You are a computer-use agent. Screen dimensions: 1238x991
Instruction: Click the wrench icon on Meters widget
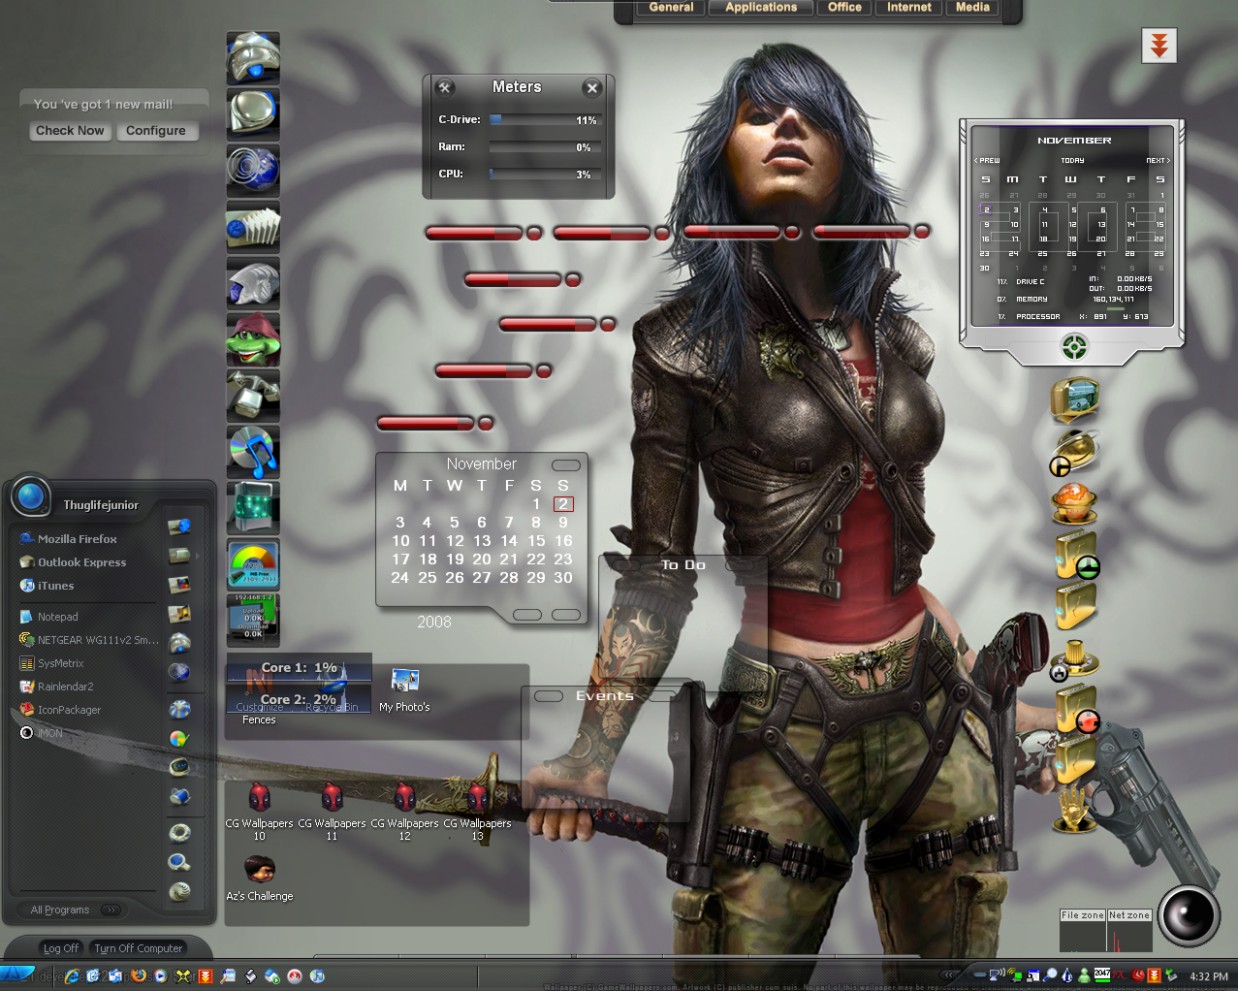446,88
